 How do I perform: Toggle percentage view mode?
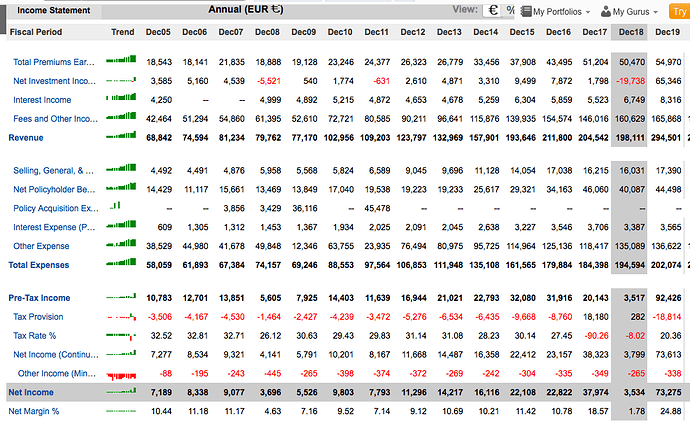coord(510,10)
